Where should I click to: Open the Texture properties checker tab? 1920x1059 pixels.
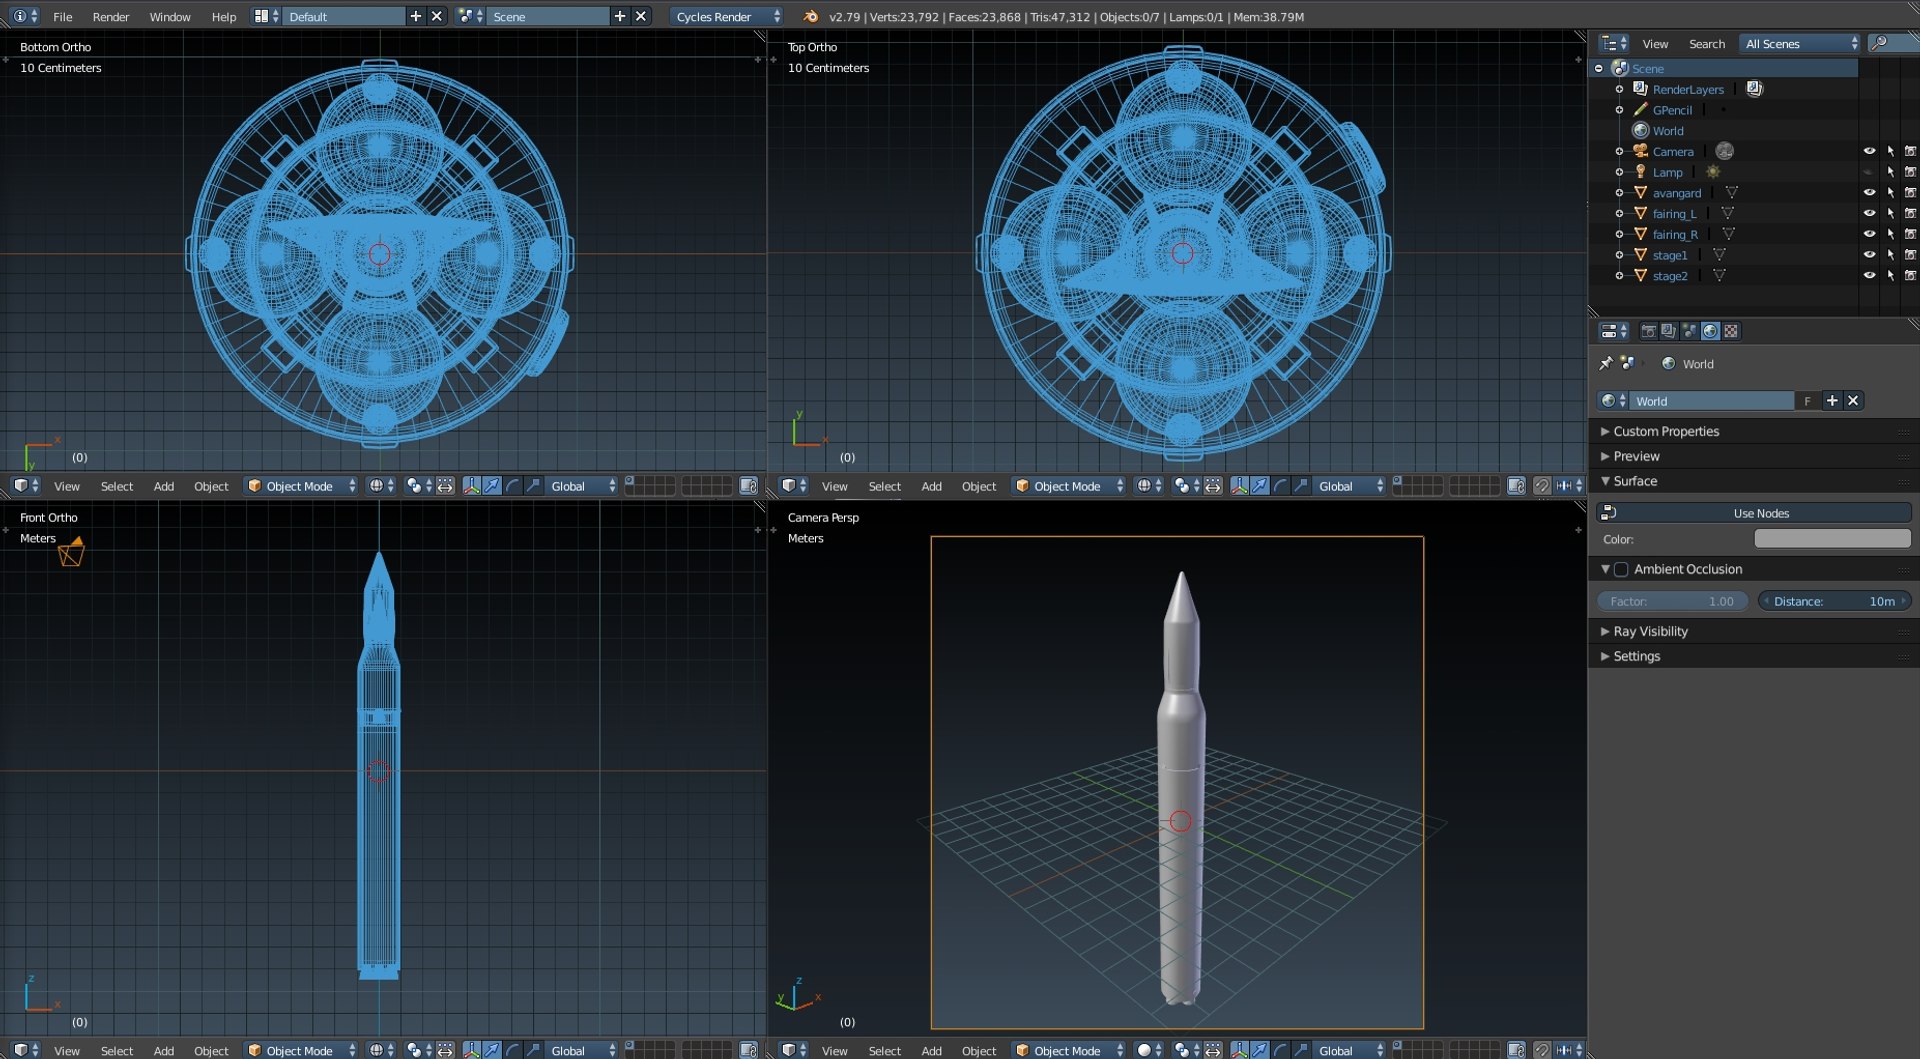(1731, 331)
